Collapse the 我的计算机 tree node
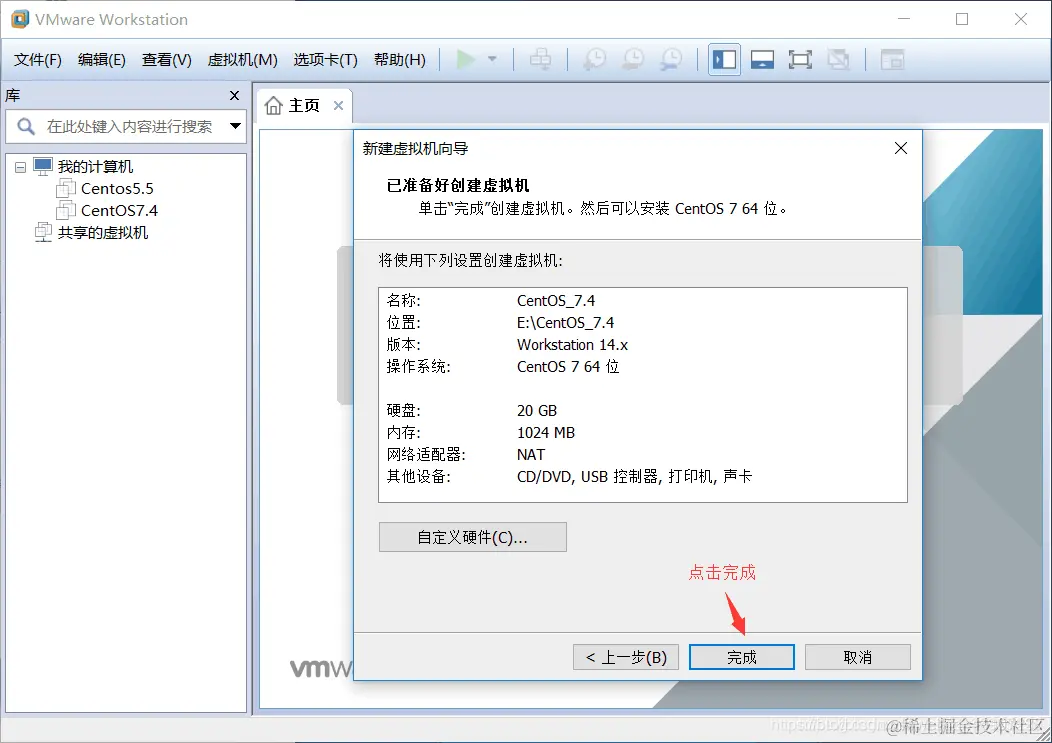Viewport: 1052px width, 743px height. pos(20,166)
